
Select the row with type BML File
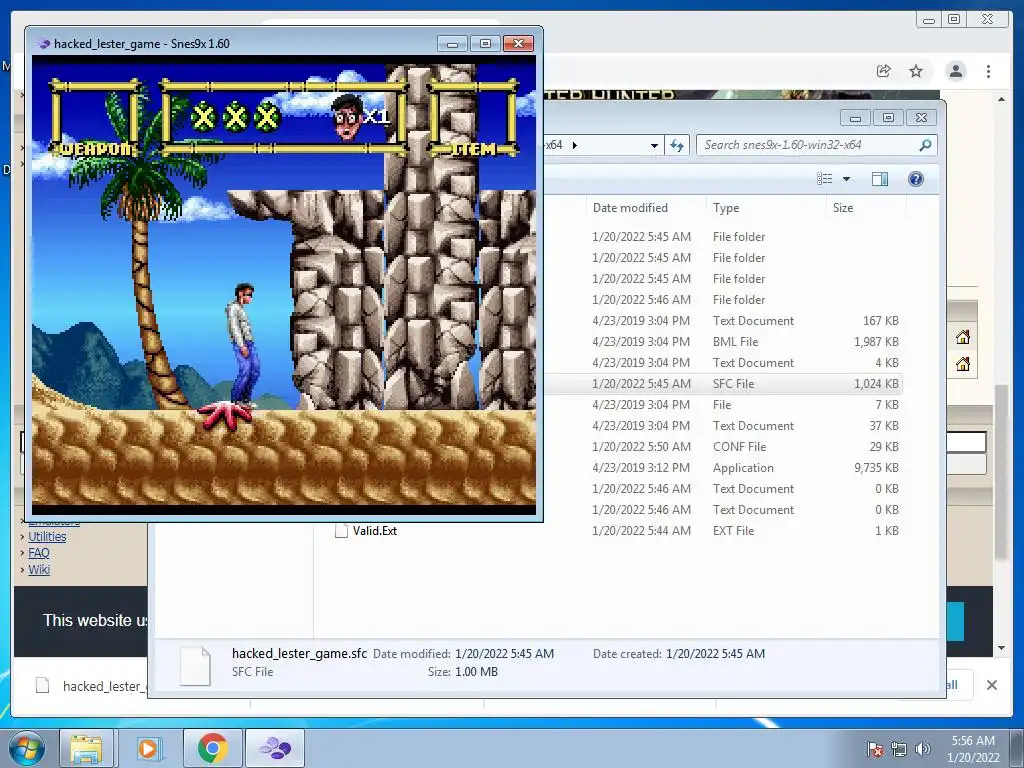point(724,342)
